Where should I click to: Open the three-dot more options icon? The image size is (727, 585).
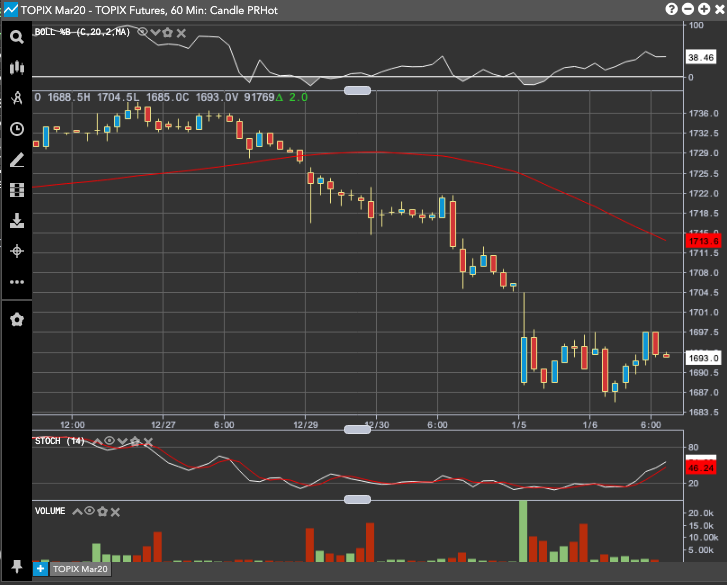17,282
